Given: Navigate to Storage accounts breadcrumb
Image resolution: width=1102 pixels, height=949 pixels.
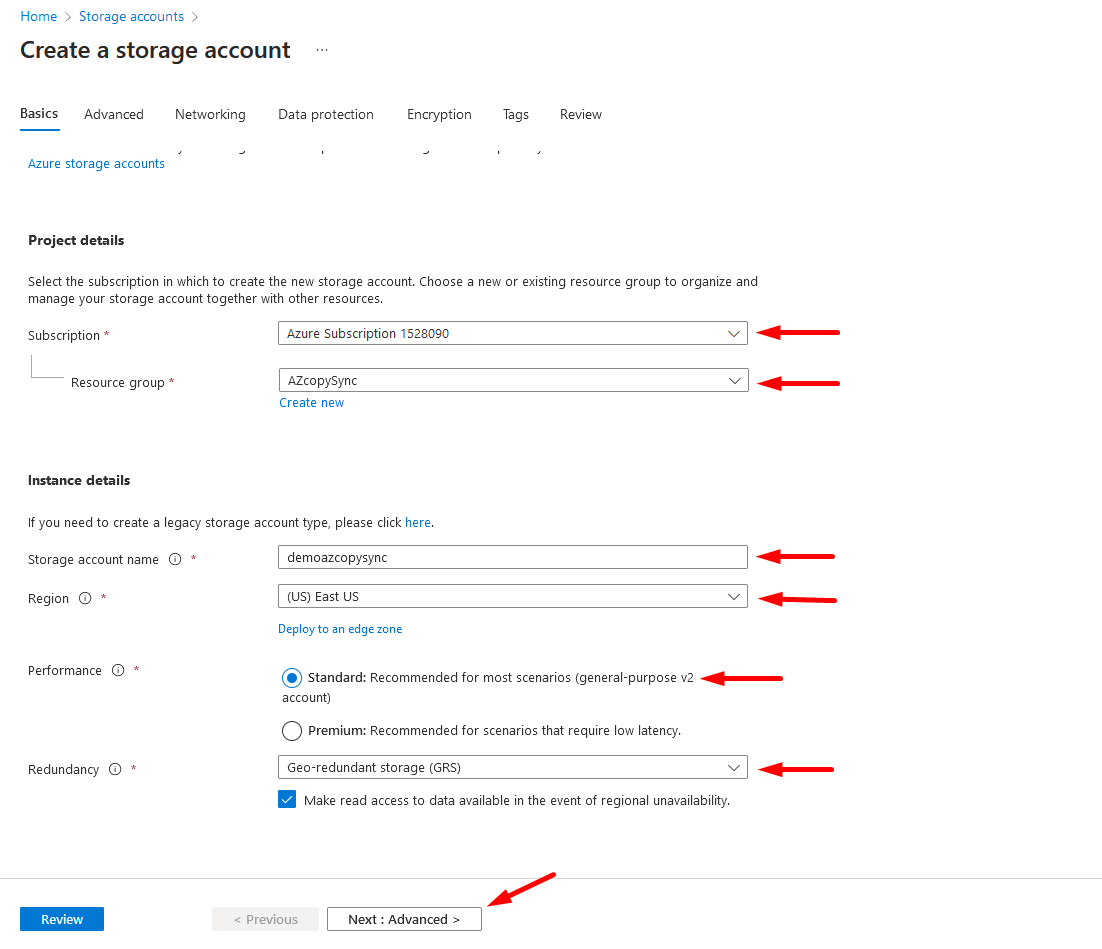Looking at the screenshot, I should tap(131, 16).
